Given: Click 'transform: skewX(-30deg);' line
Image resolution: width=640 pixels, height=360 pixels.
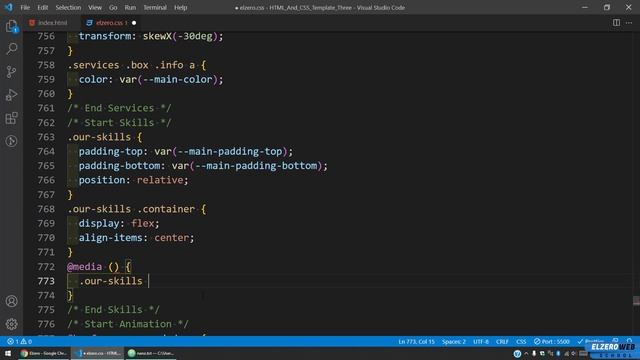Looking at the screenshot, I should pyautogui.click(x=151, y=36).
